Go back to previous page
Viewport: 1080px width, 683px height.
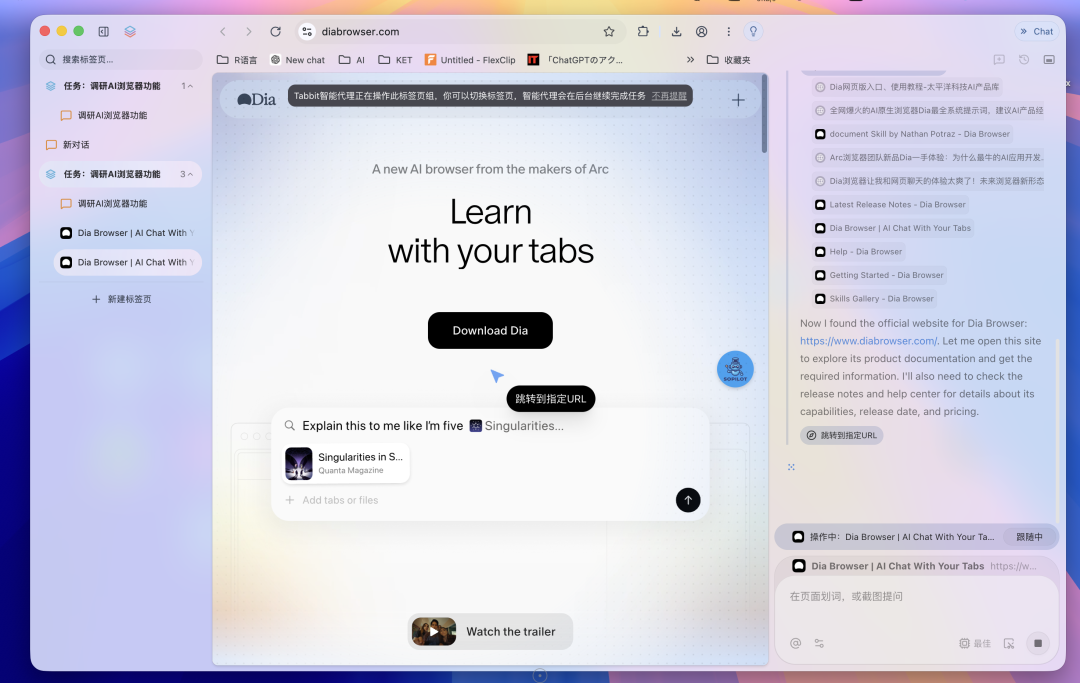pos(222,32)
